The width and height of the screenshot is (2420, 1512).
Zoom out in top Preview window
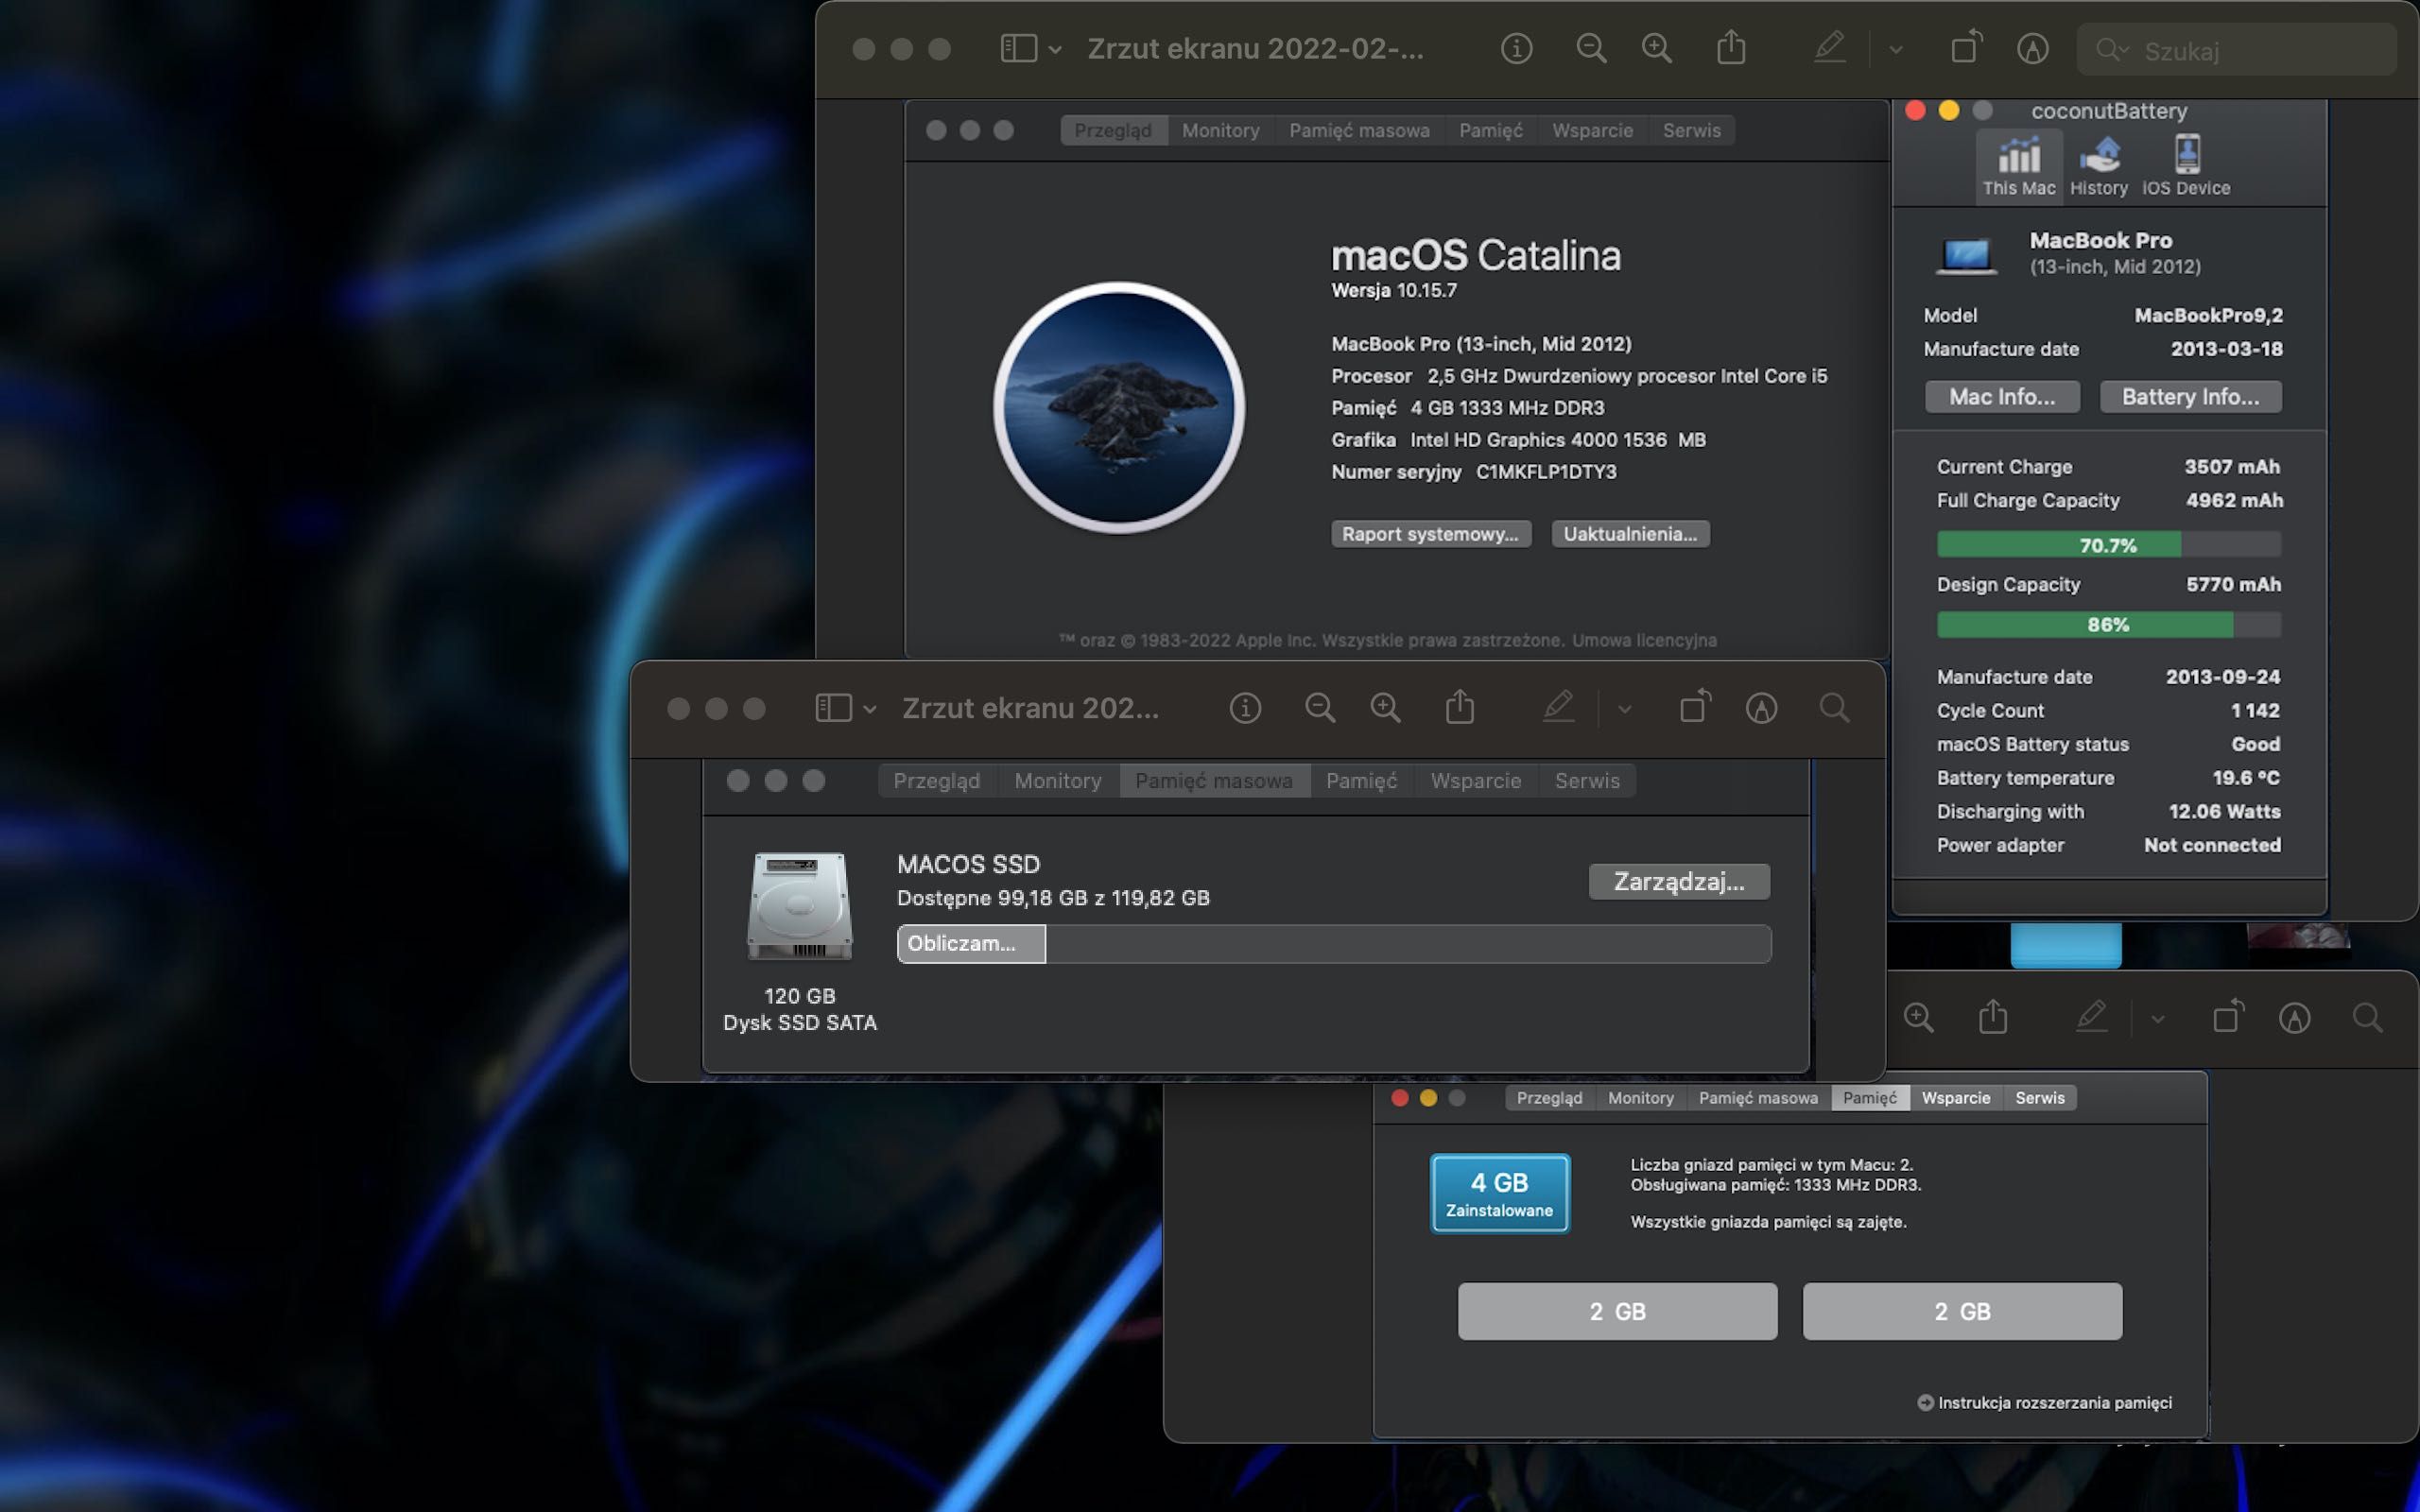[x=1591, y=48]
